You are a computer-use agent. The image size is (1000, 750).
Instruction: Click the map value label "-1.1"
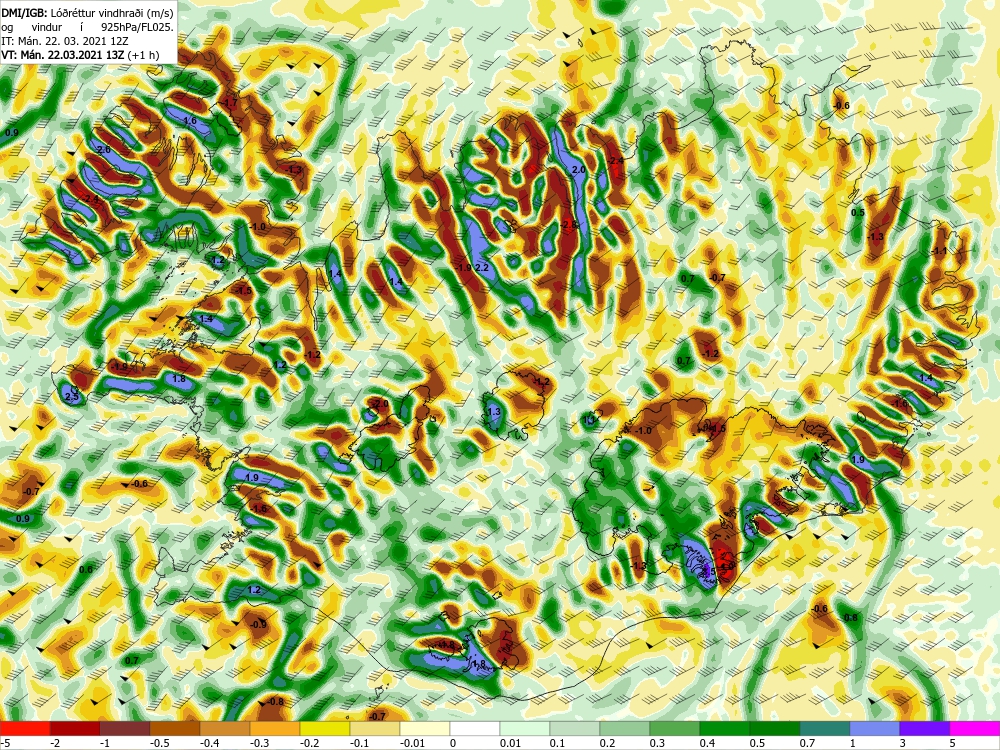[x=939, y=251]
